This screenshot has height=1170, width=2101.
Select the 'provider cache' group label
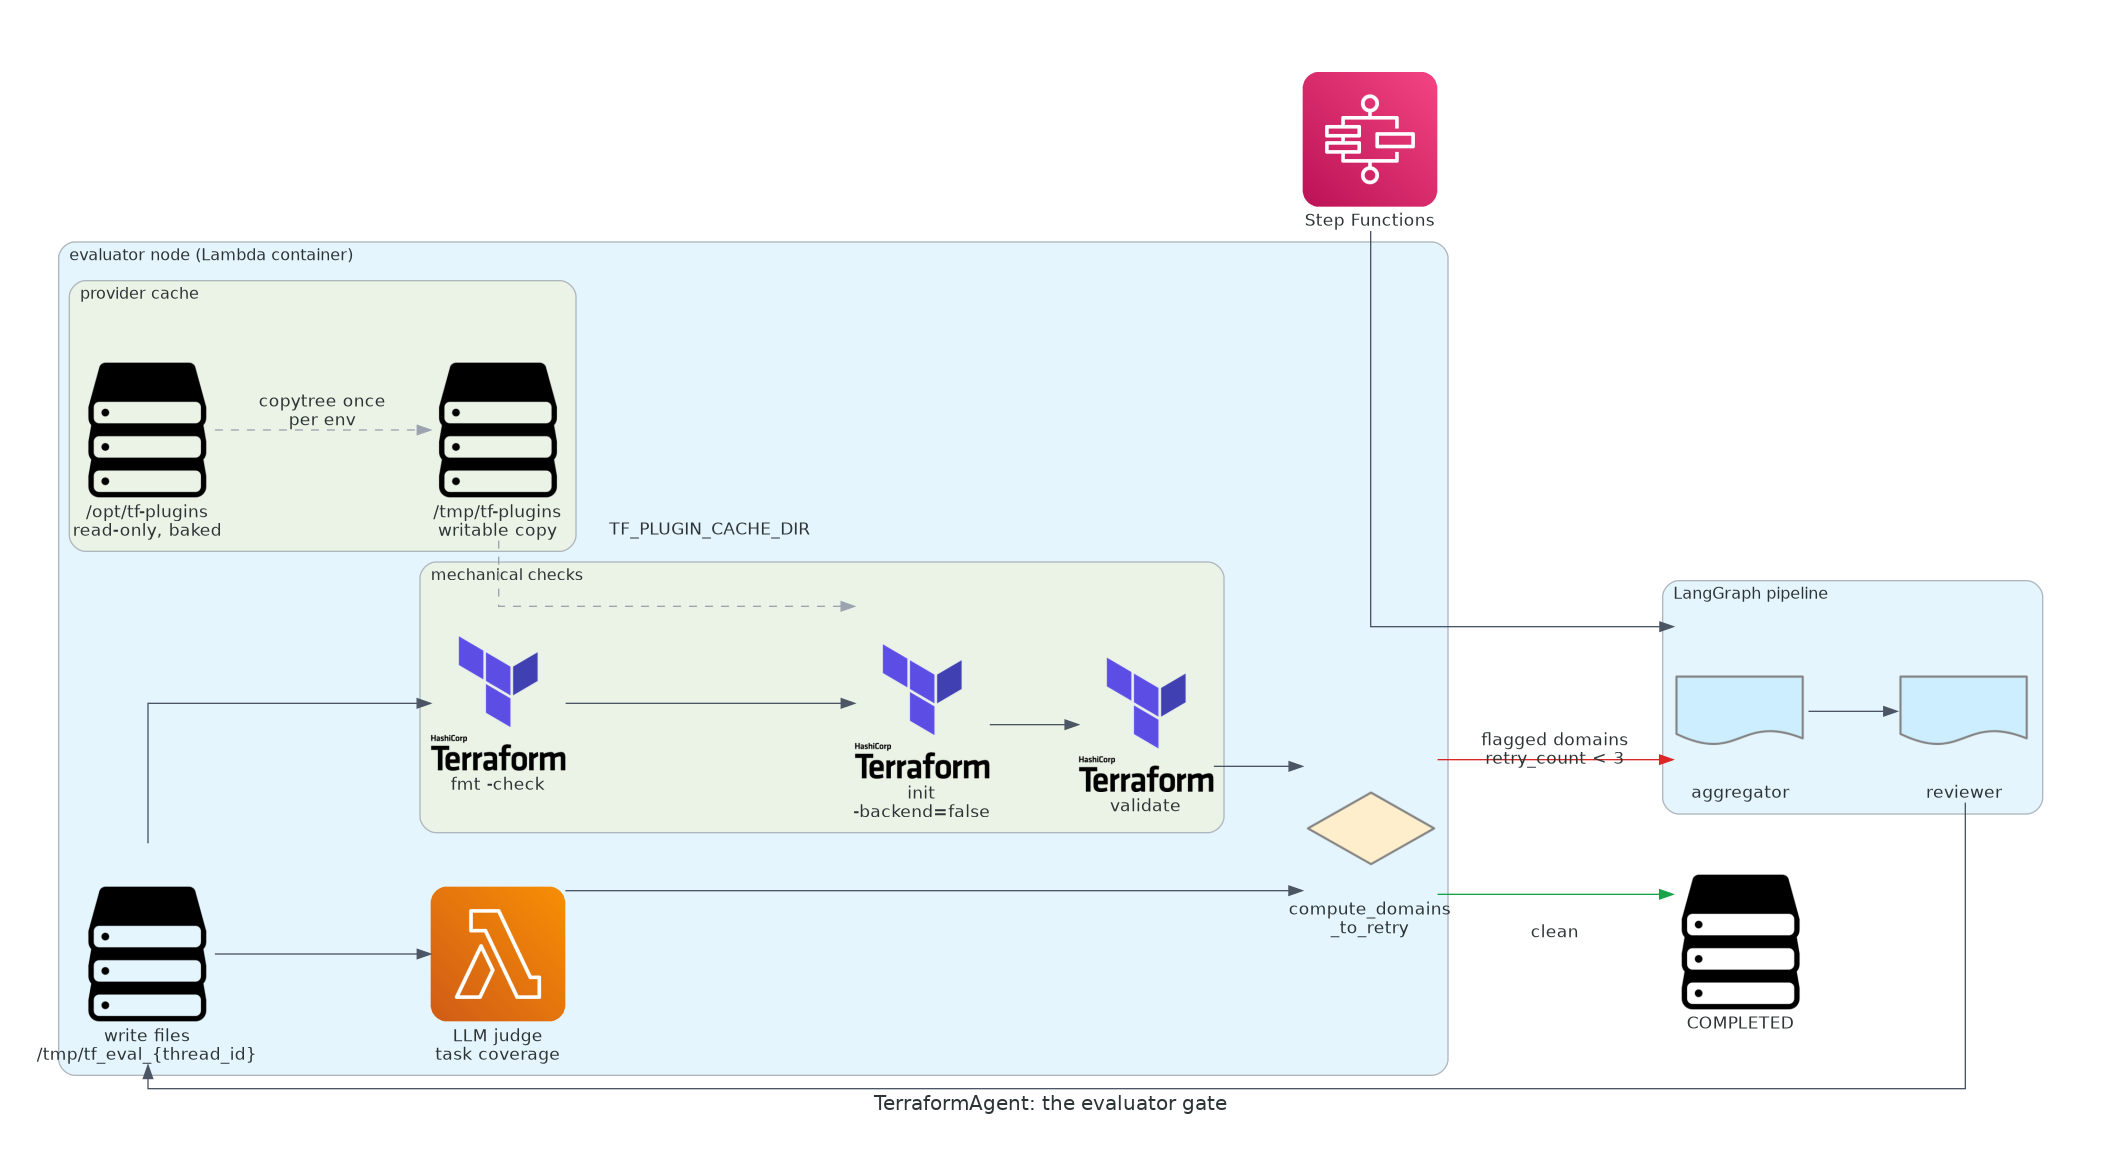(139, 293)
